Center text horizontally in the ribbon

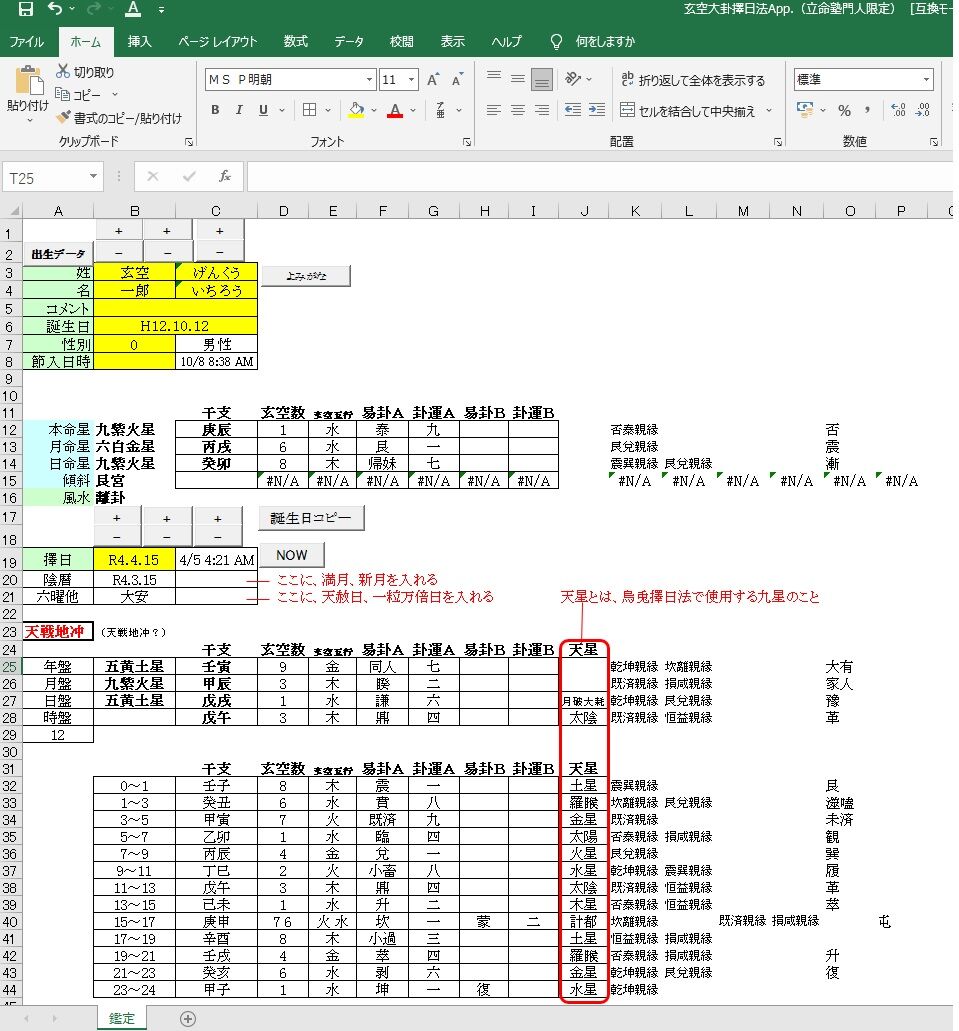tap(518, 110)
